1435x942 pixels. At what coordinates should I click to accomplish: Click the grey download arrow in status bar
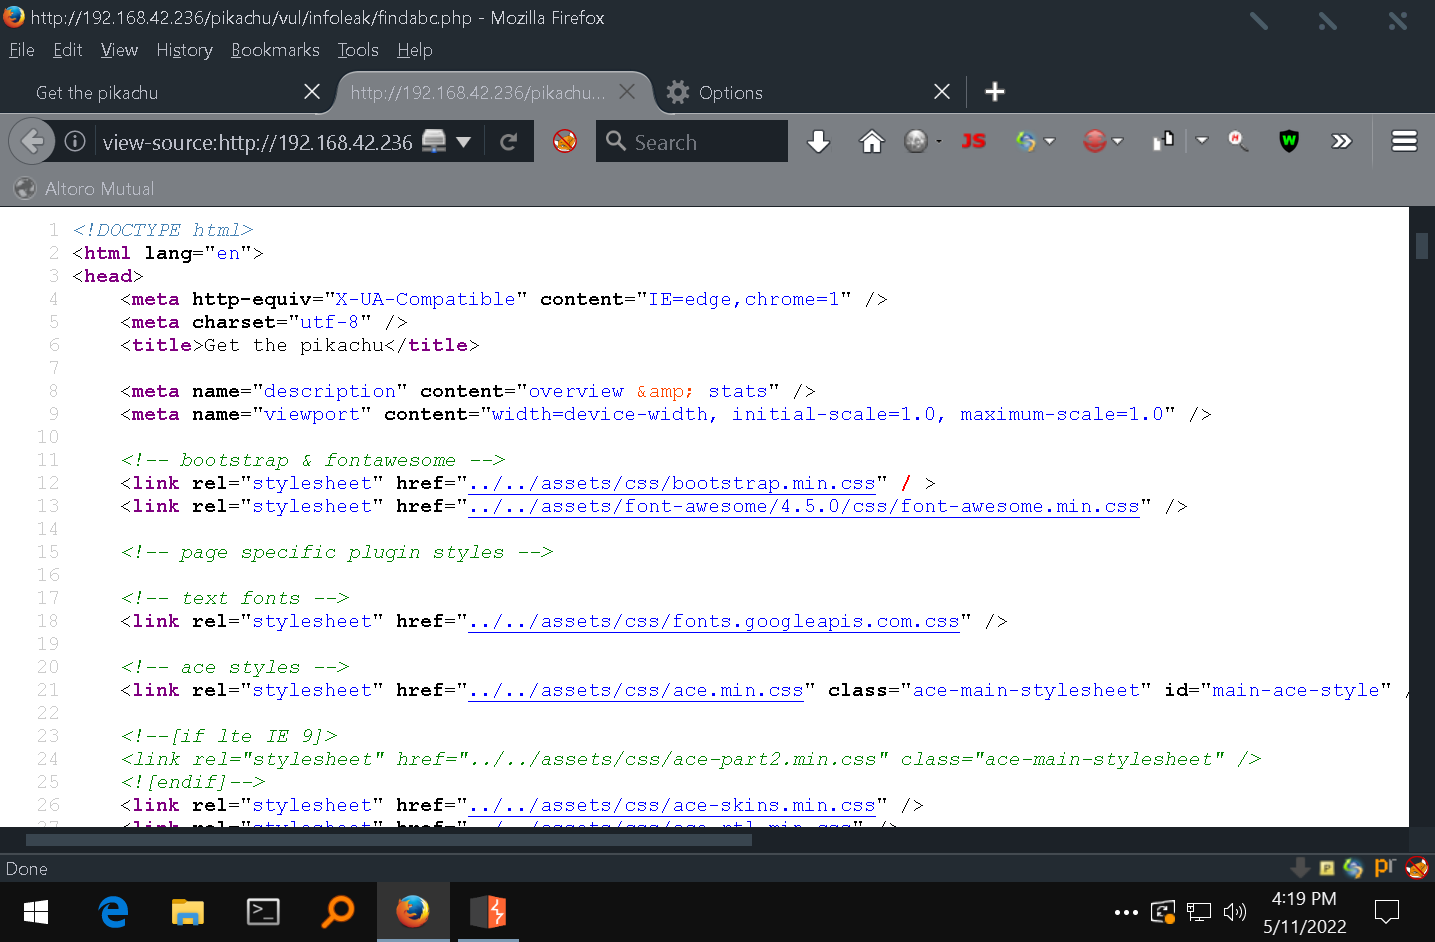1300,867
